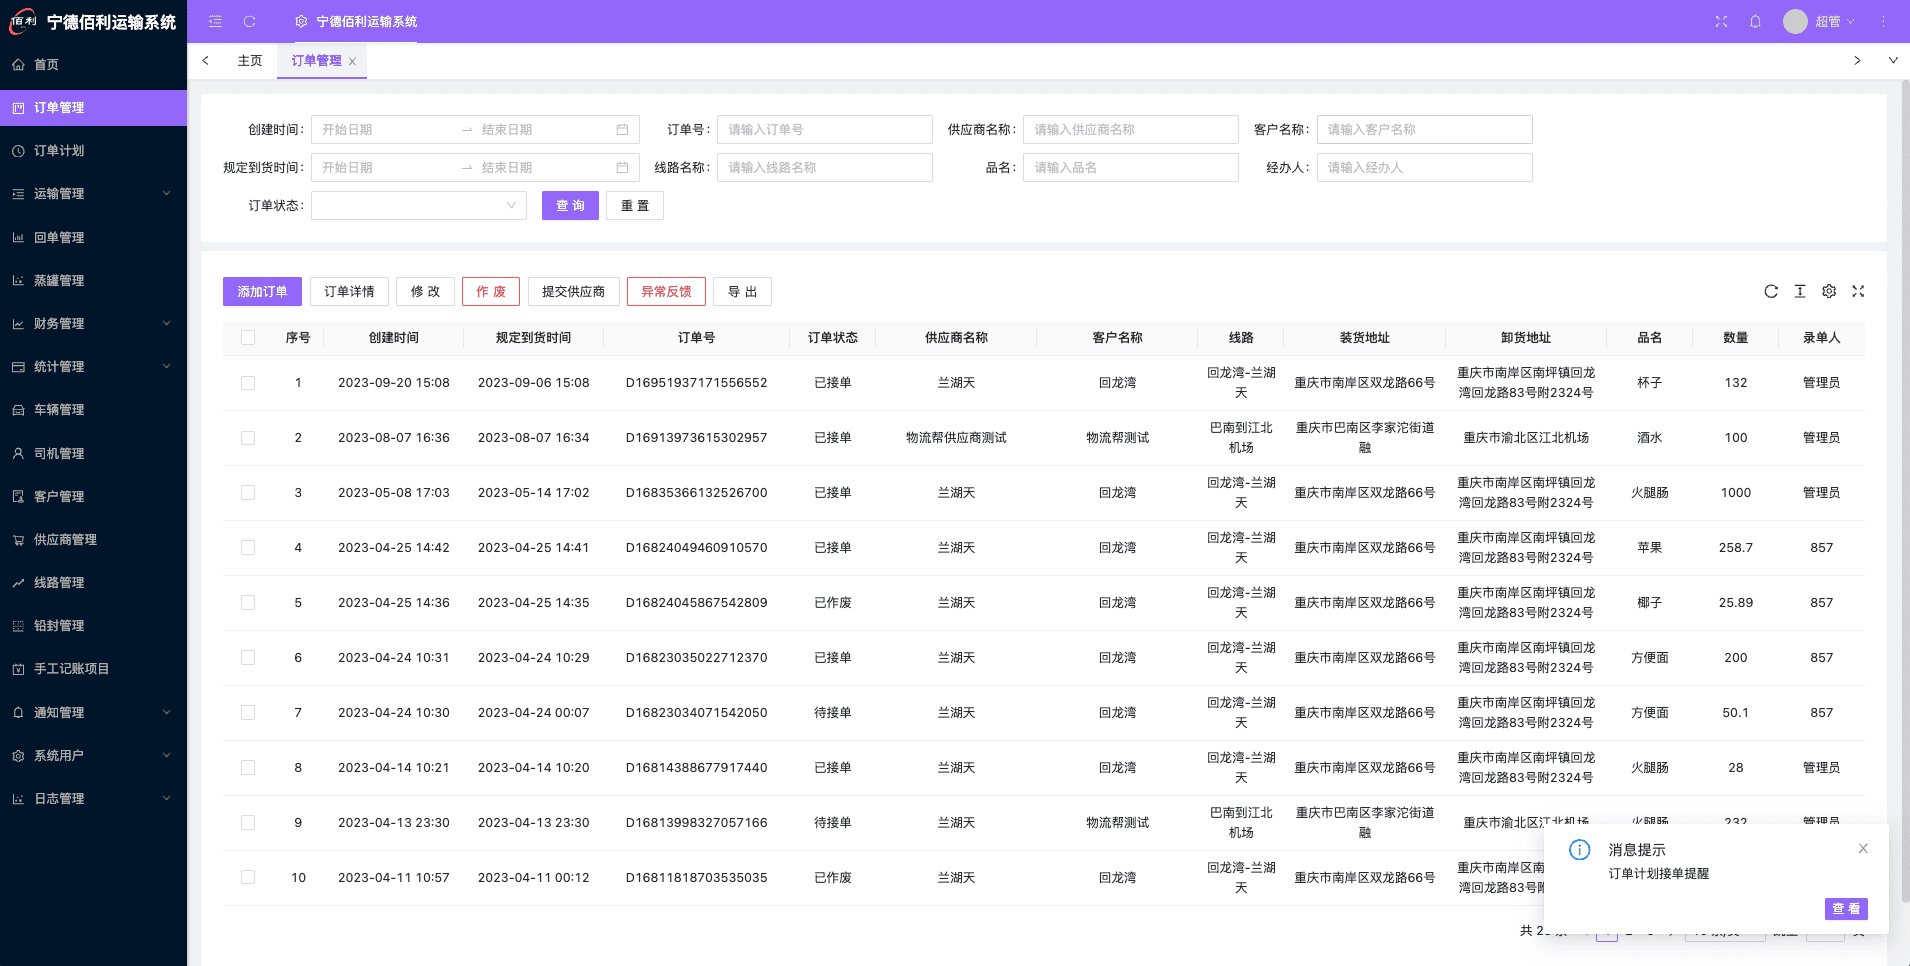Open table column settings gear icon
The image size is (1910, 966).
[x=1829, y=291]
